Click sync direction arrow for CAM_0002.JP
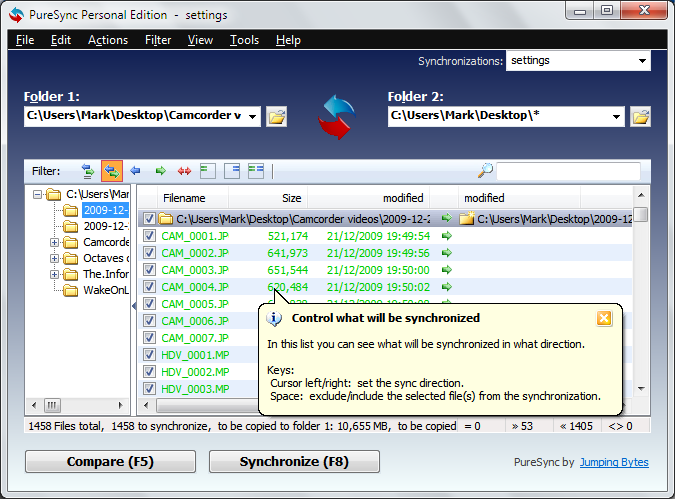 click(447, 253)
